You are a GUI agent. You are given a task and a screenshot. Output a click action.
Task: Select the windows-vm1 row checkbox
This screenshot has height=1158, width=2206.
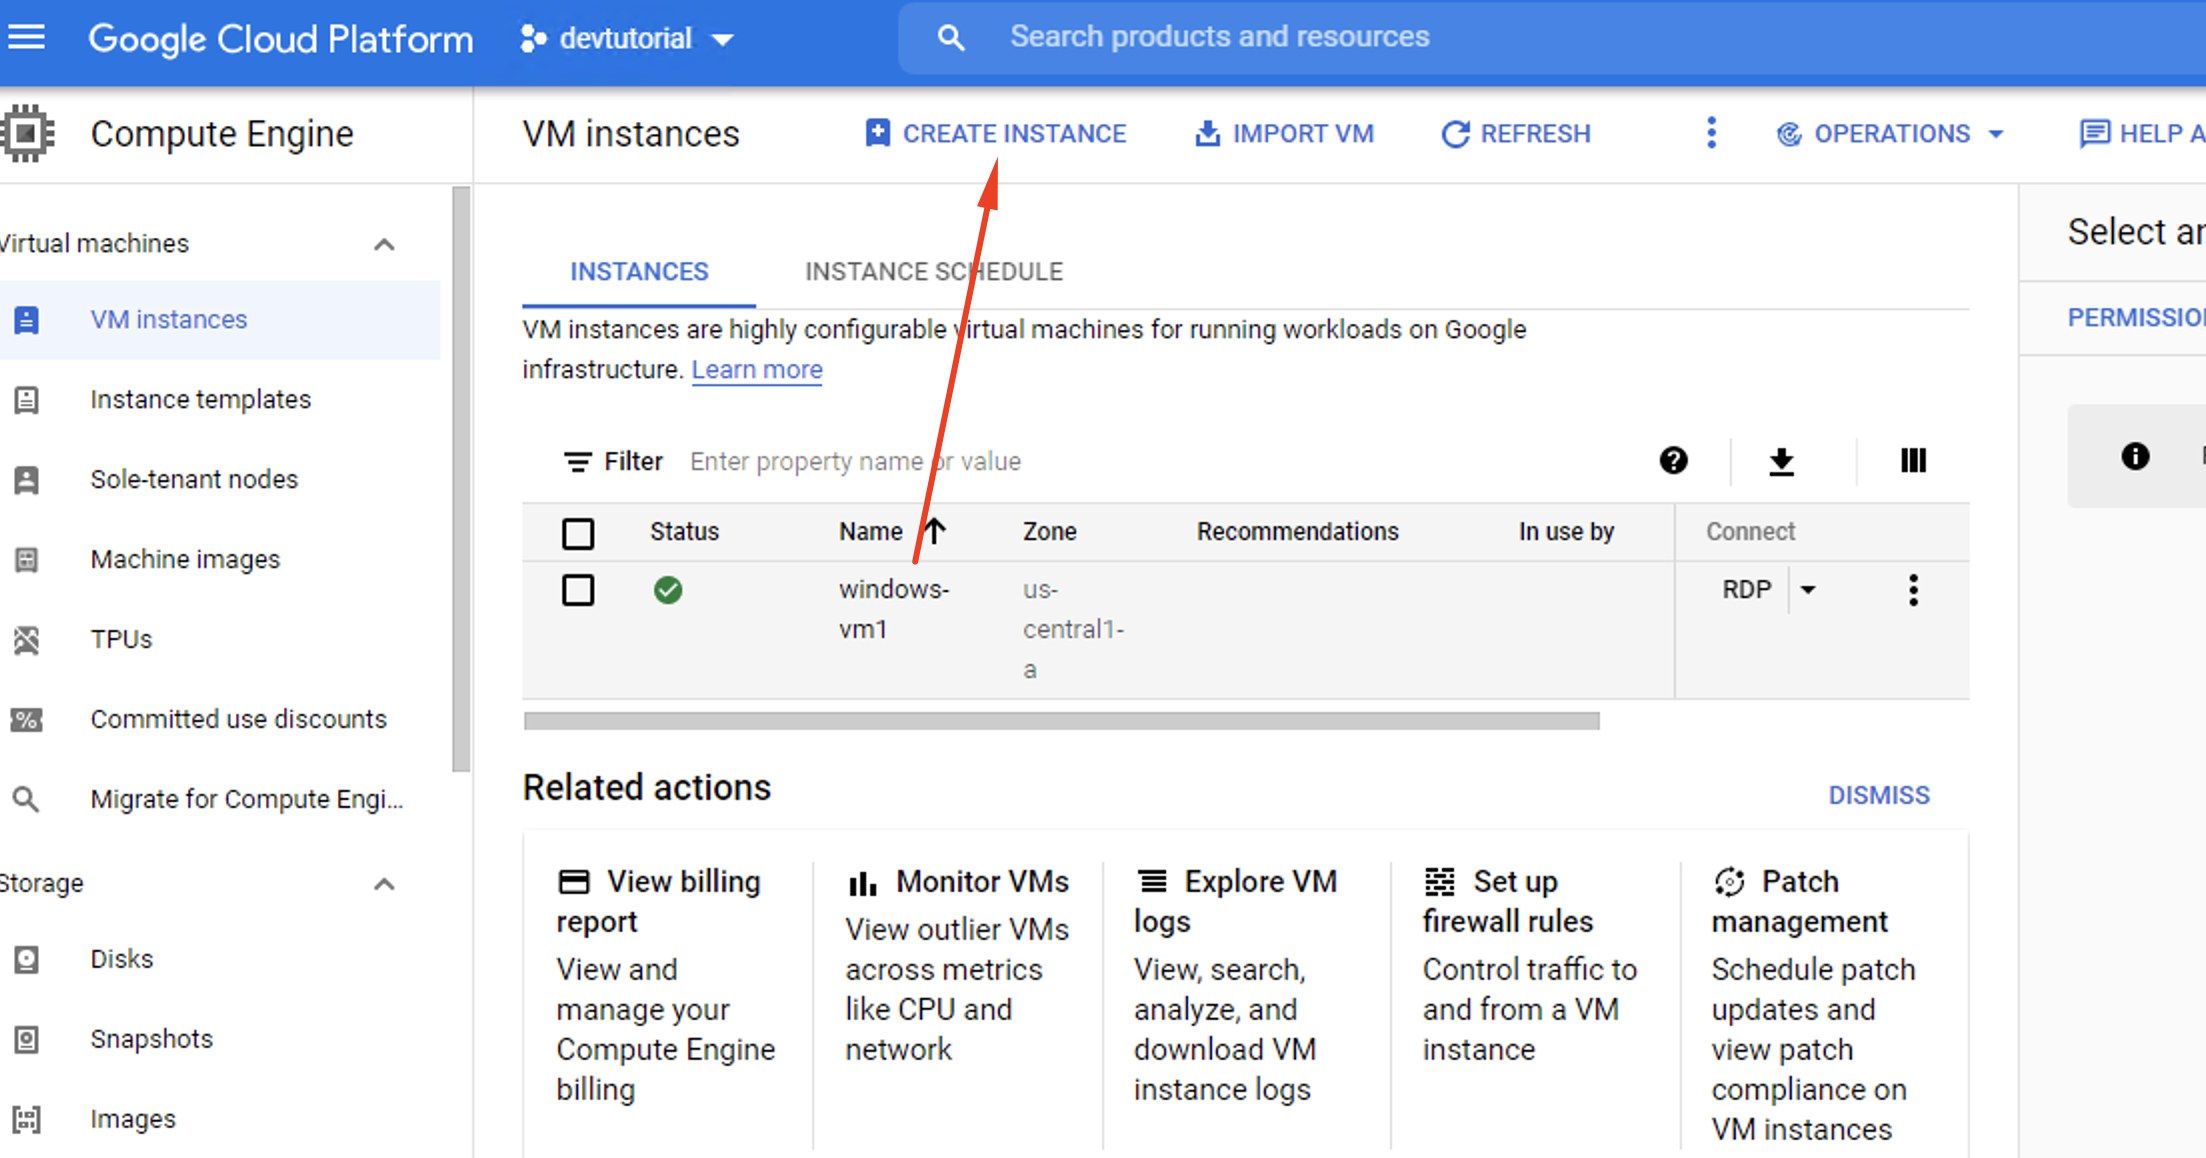[578, 590]
